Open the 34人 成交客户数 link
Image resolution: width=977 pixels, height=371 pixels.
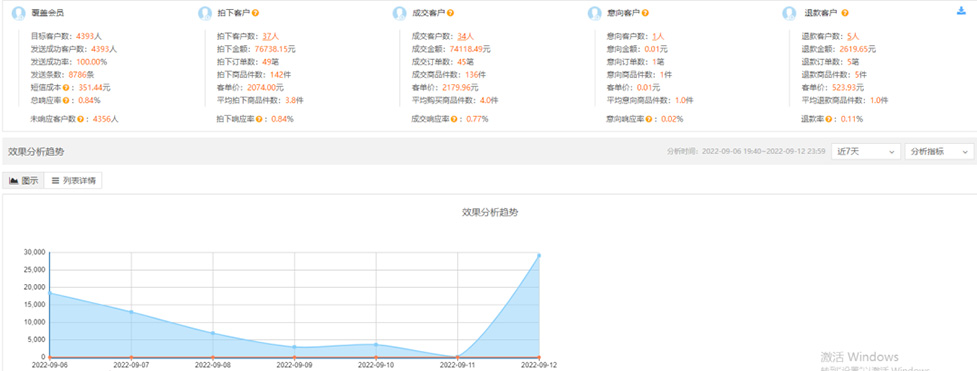(465, 36)
